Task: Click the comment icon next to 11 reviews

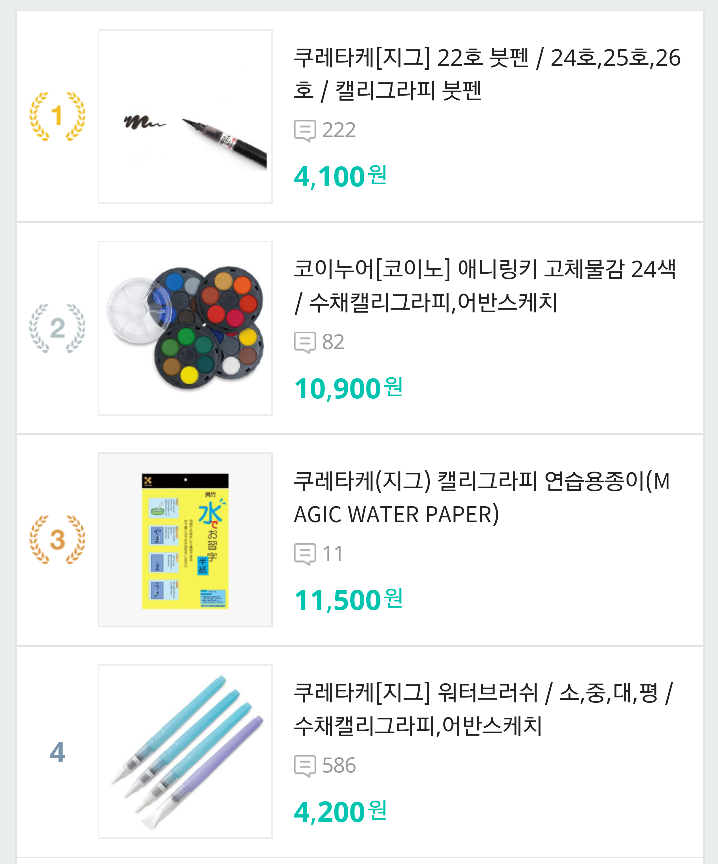Action: (305, 554)
